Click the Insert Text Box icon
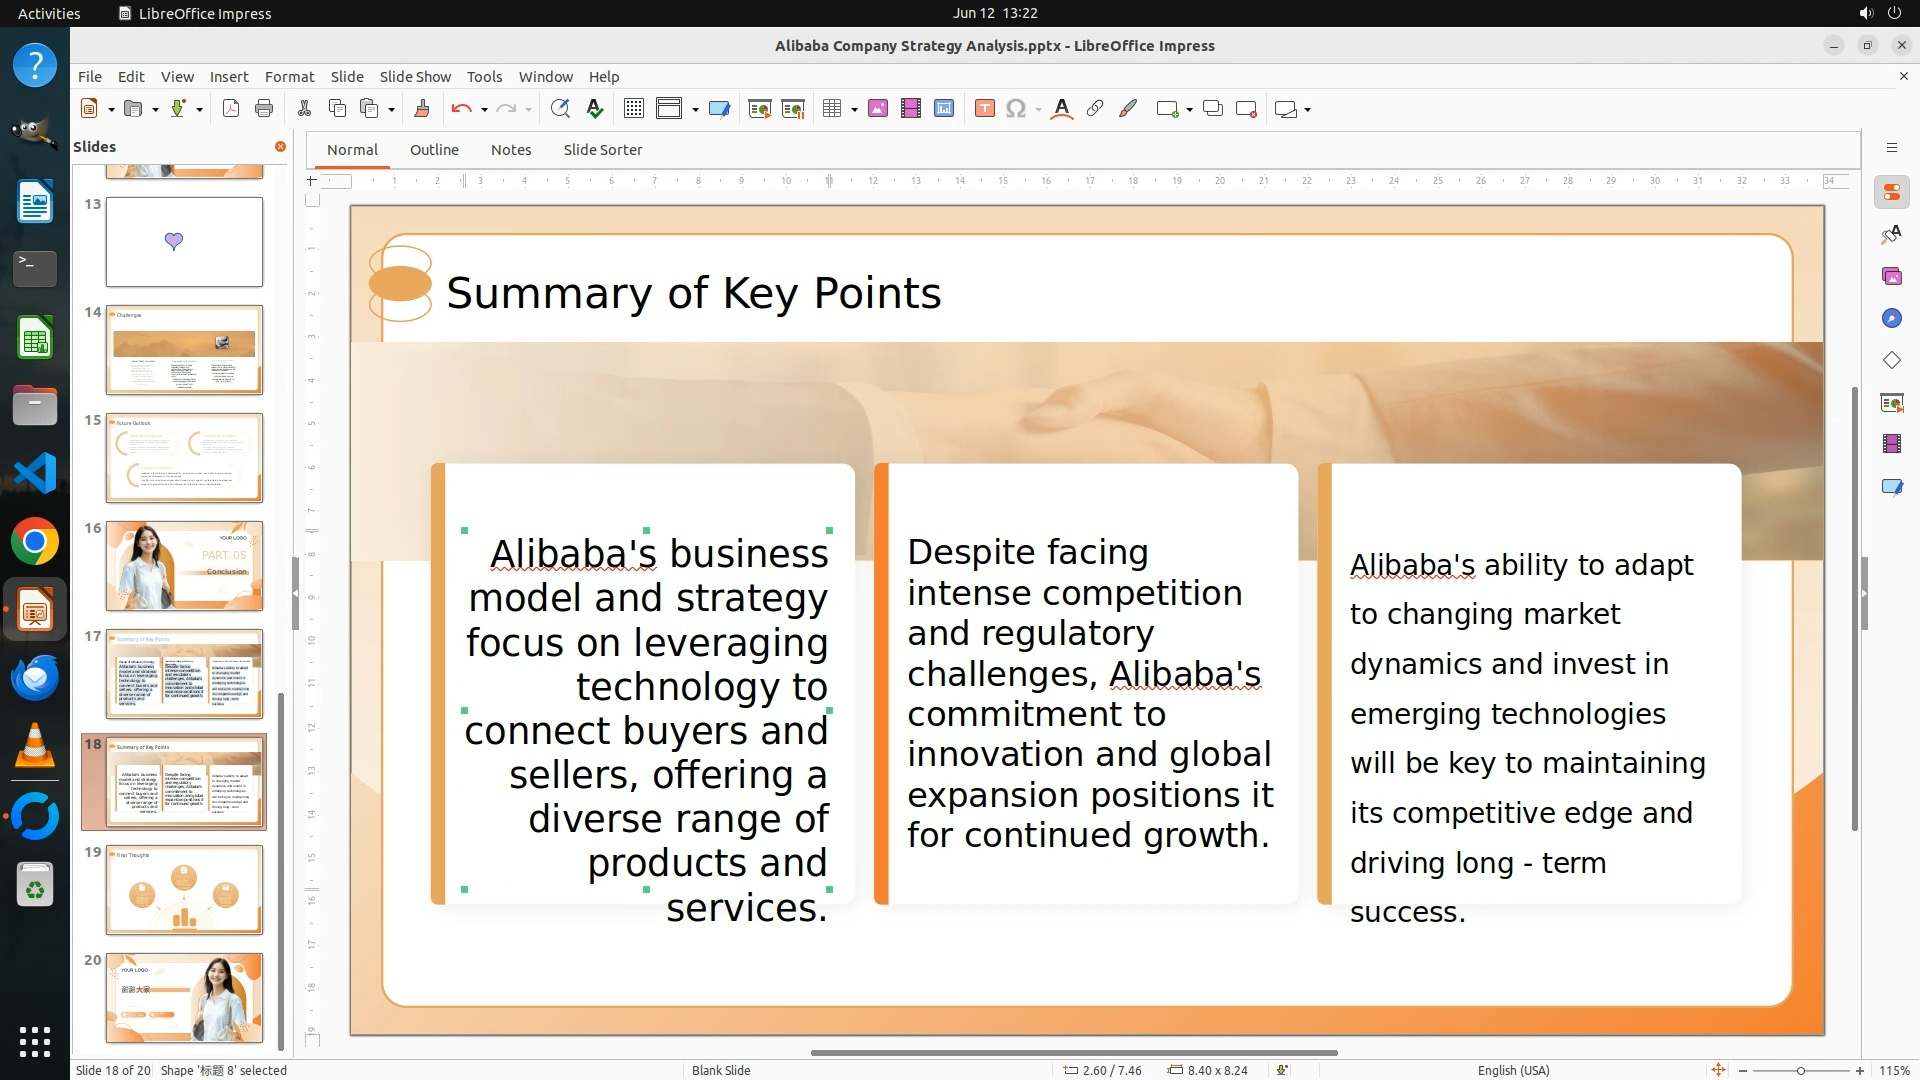This screenshot has width=1920, height=1080. pyautogui.click(x=984, y=109)
